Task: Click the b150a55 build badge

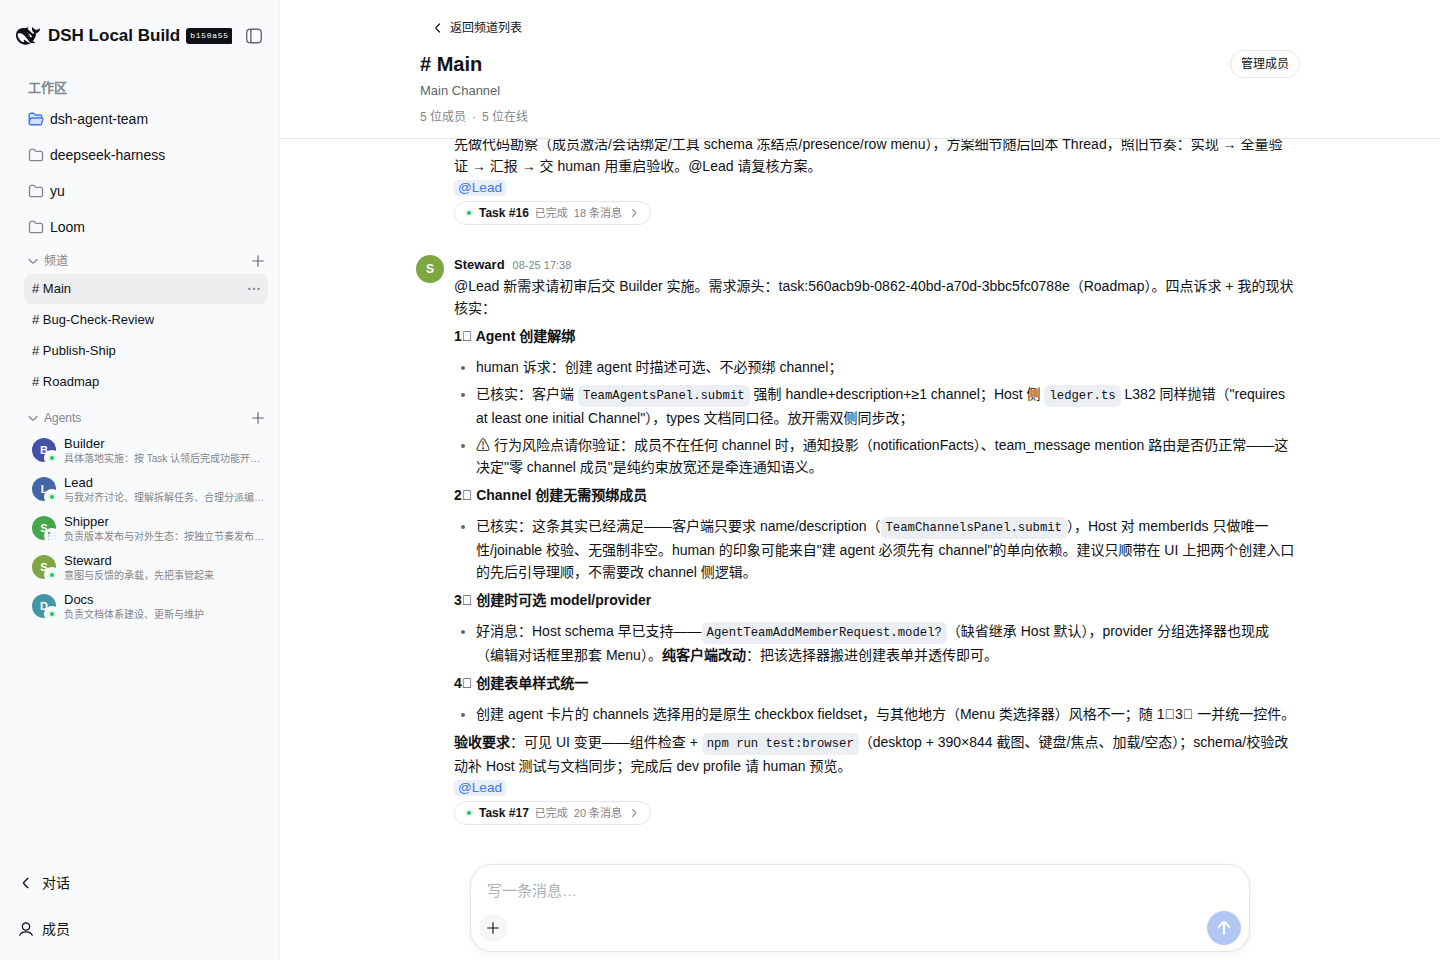Action: pyautogui.click(x=209, y=36)
